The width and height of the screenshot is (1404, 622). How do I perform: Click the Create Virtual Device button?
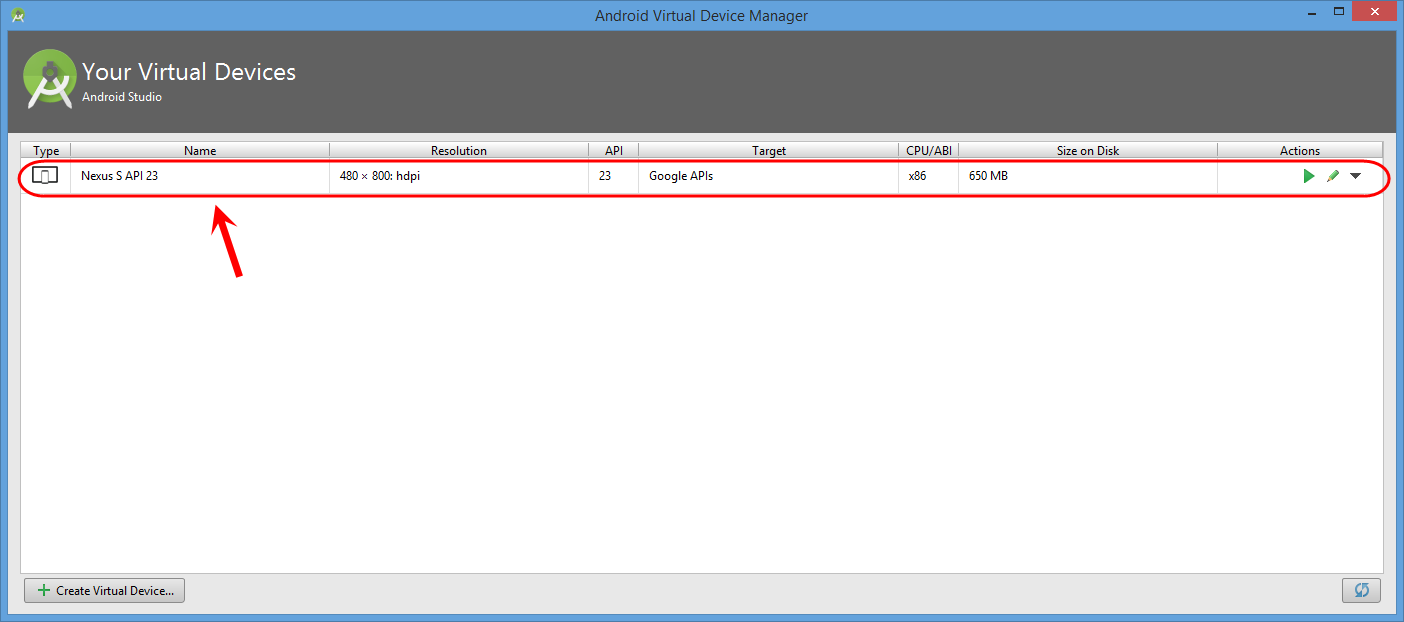click(x=104, y=591)
